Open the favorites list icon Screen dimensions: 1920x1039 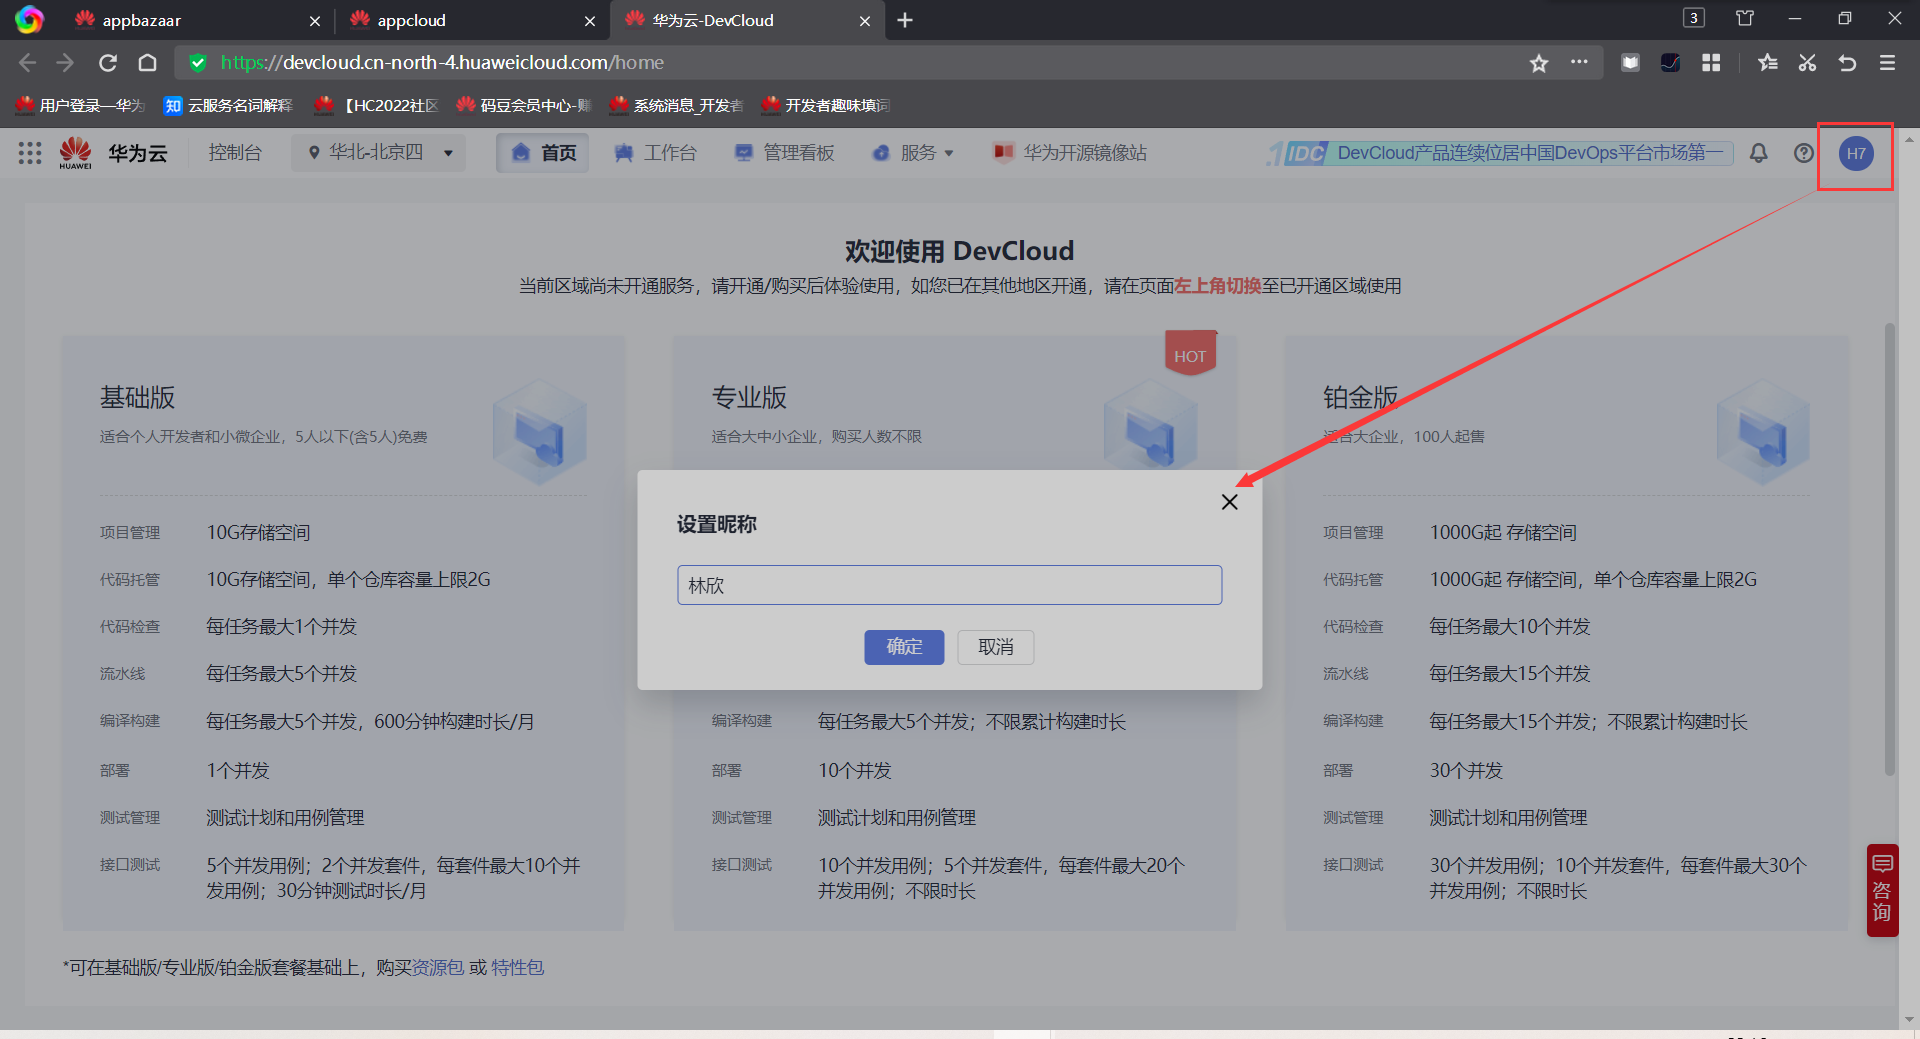point(1767,63)
